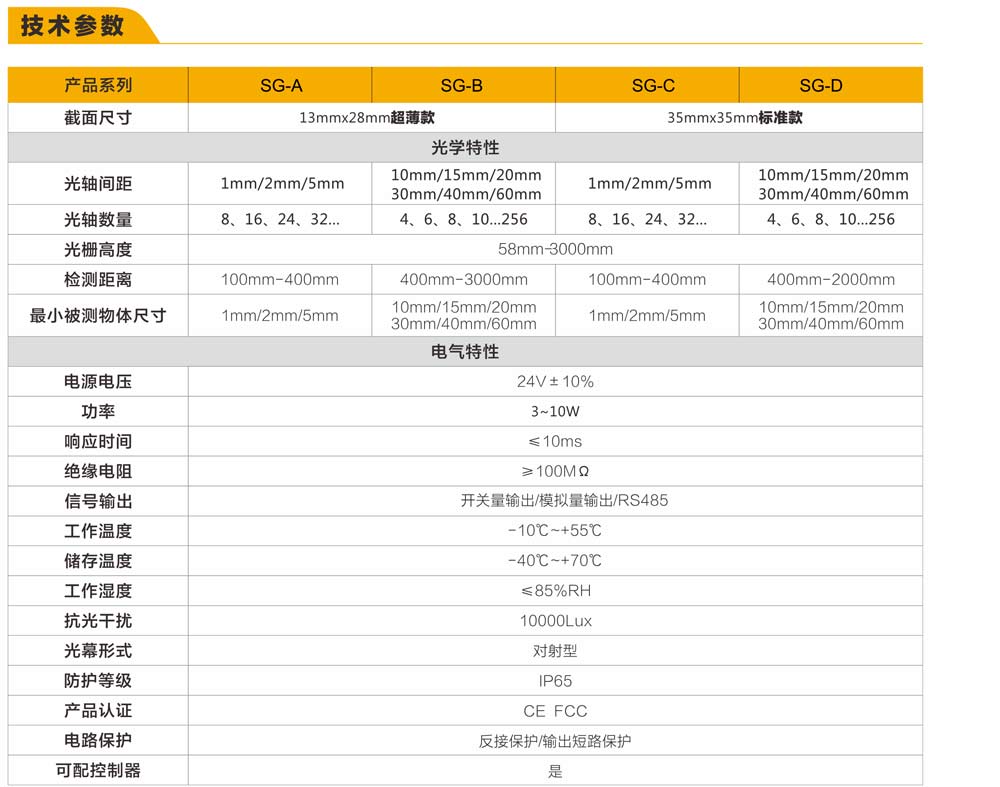Click the 400mm-2000mm detection distance cell

(830, 280)
